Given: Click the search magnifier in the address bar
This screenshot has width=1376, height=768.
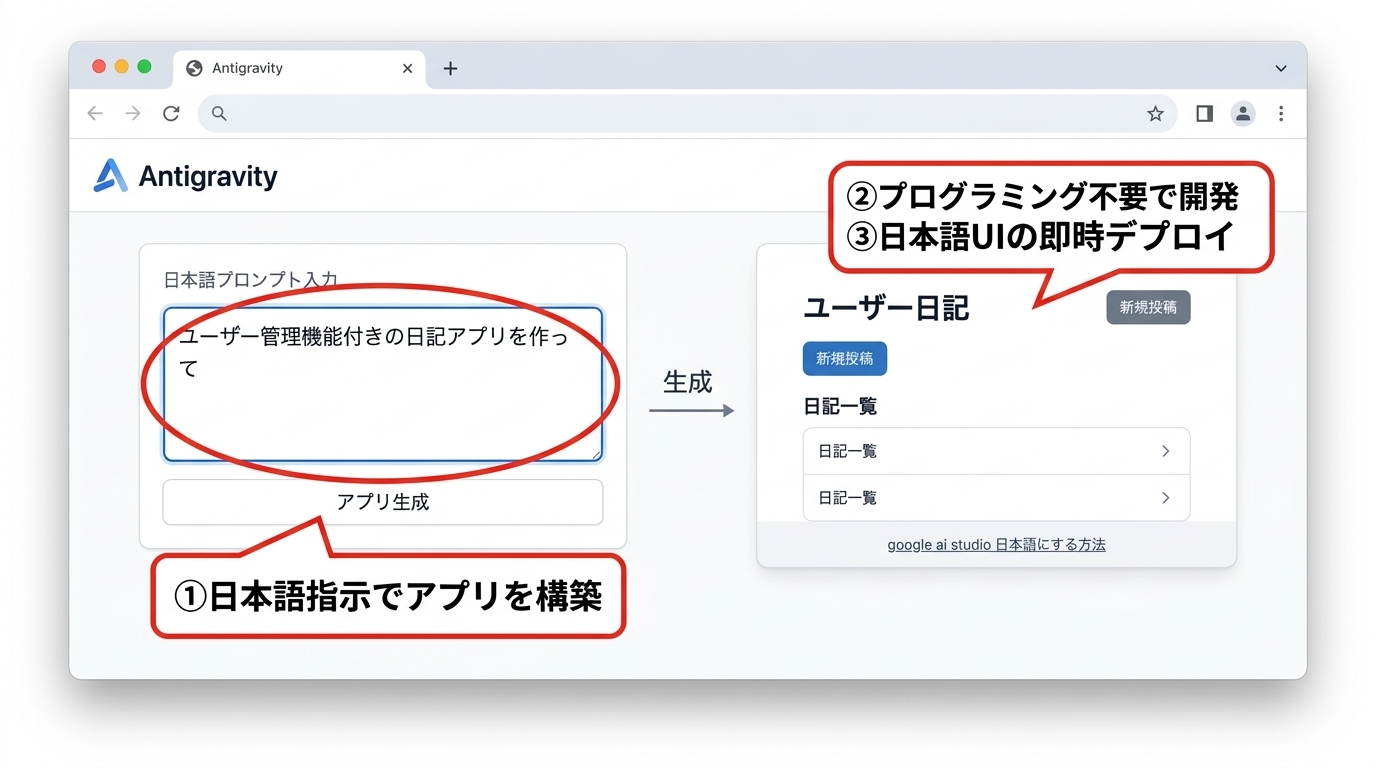Looking at the screenshot, I should tap(219, 113).
